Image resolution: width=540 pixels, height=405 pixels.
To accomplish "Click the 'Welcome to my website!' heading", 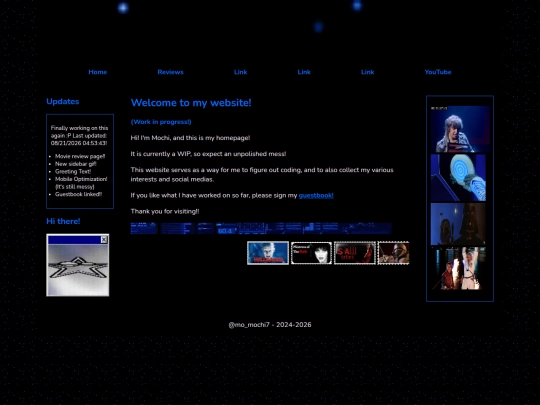I will (191, 103).
